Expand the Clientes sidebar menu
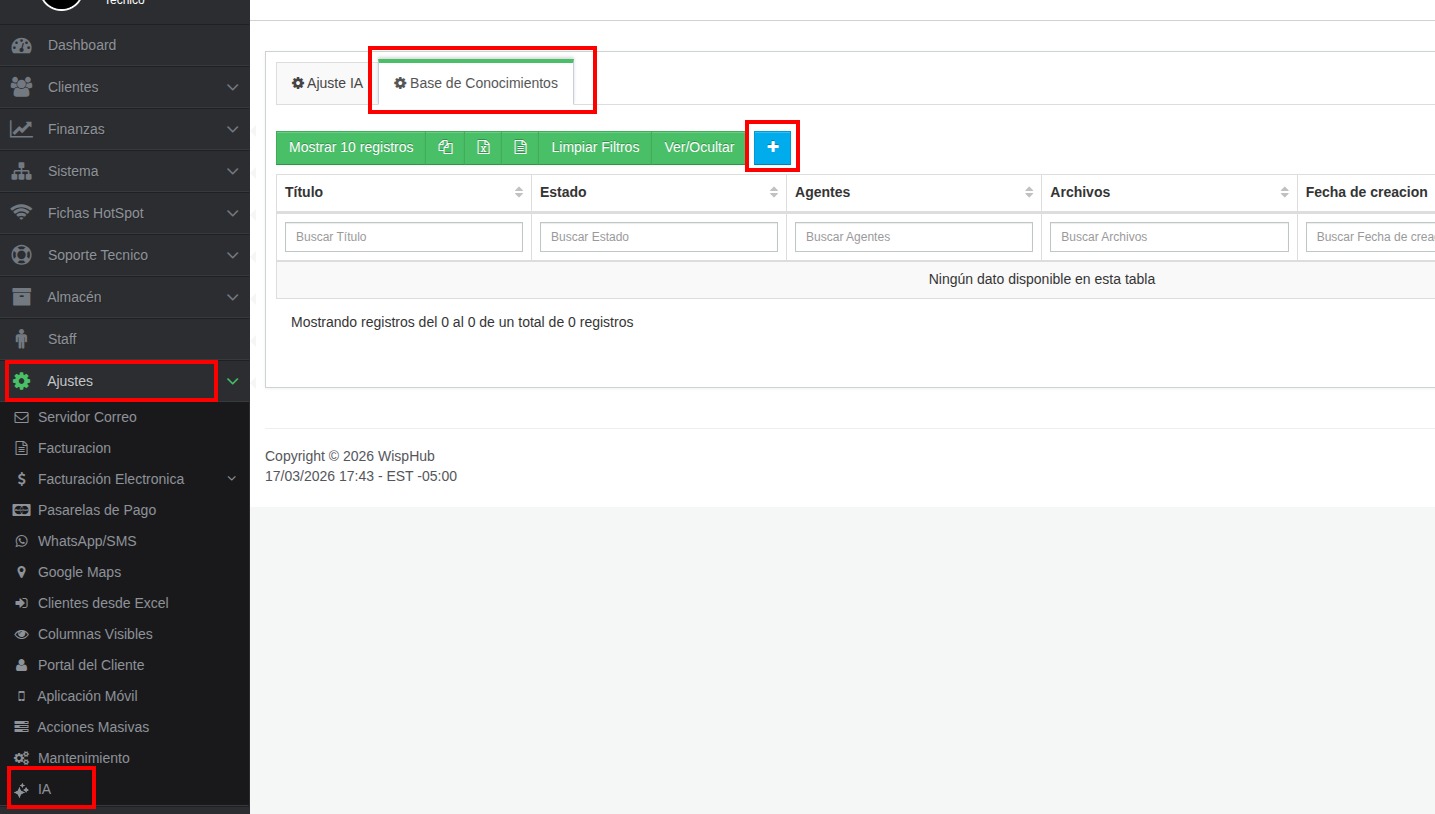Viewport: 1435px width, 814px height. 124,87
